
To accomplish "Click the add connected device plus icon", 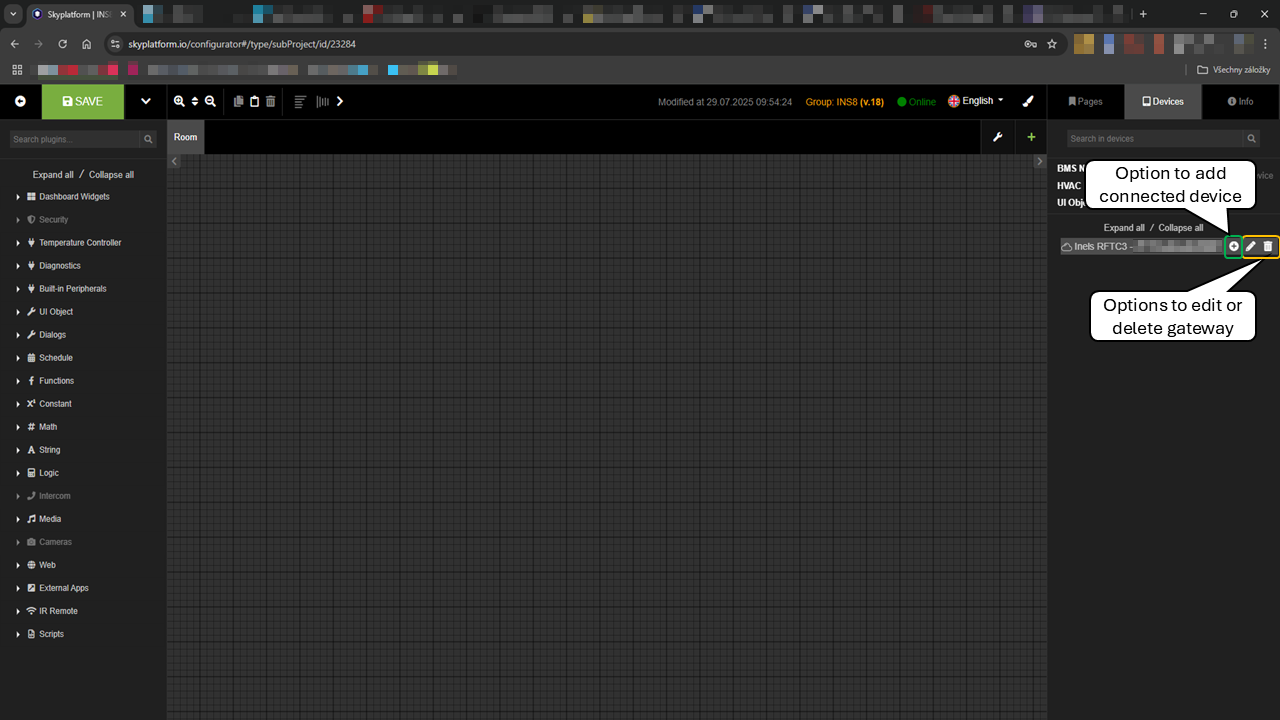I will pyautogui.click(x=1234, y=246).
